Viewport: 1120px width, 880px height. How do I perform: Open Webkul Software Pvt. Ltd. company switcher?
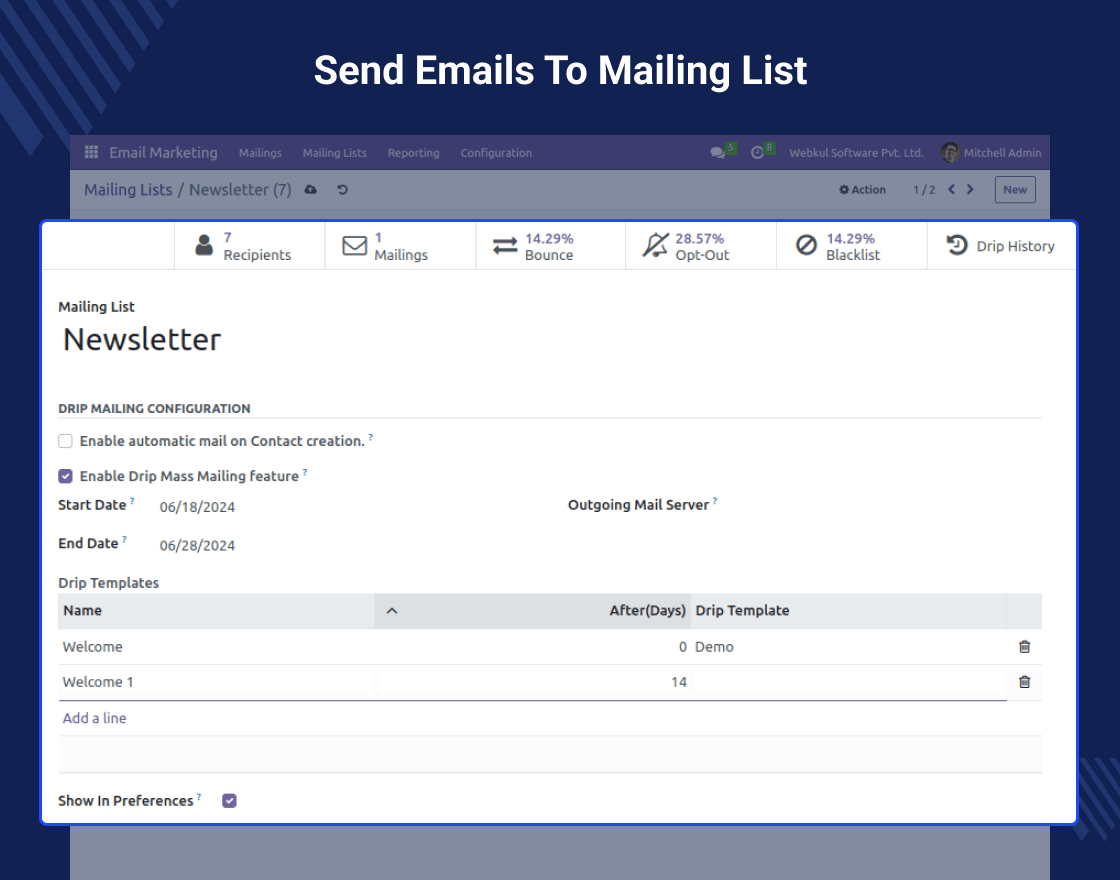click(856, 153)
